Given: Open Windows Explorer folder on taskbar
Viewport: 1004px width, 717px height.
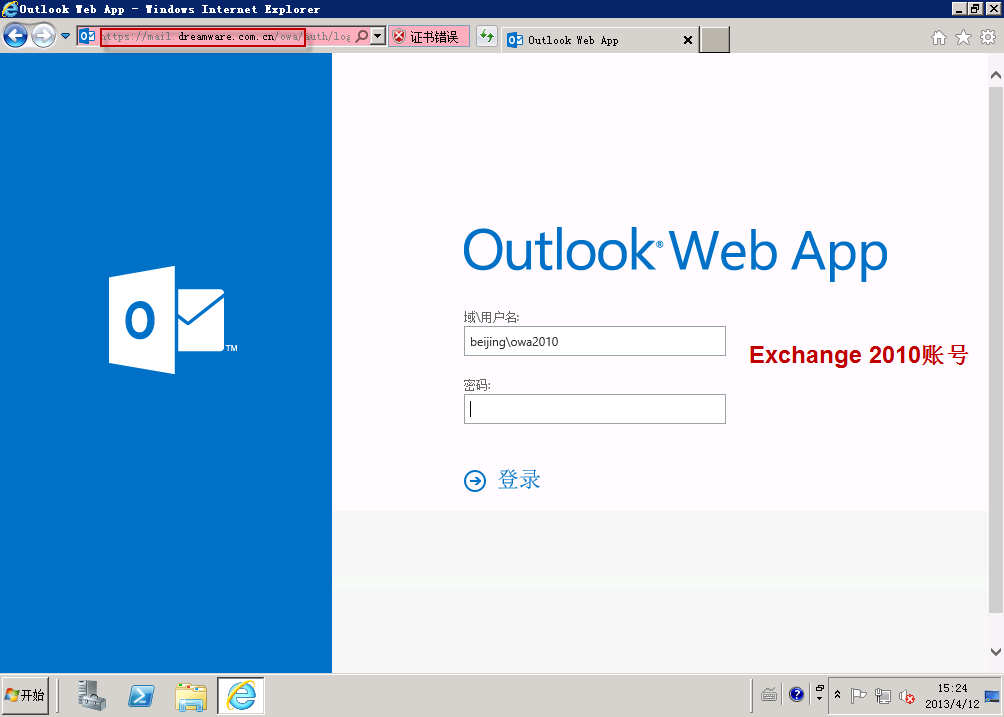Looking at the screenshot, I should coord(191,697).
